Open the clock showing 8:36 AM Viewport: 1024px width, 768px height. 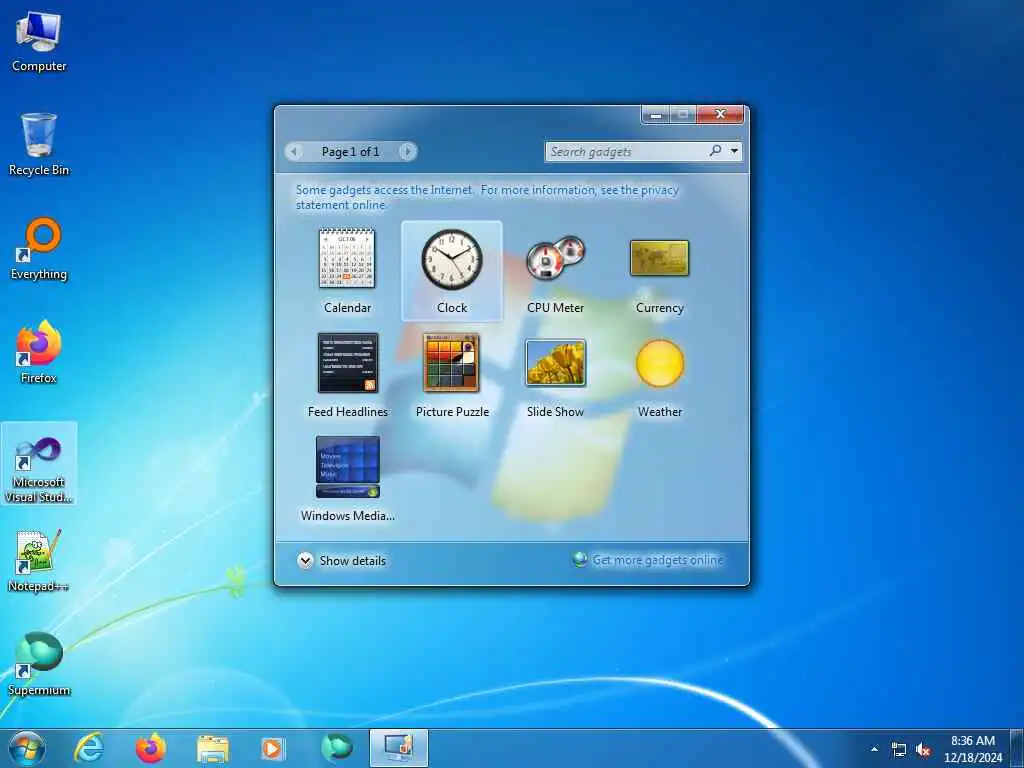[973, 749]
